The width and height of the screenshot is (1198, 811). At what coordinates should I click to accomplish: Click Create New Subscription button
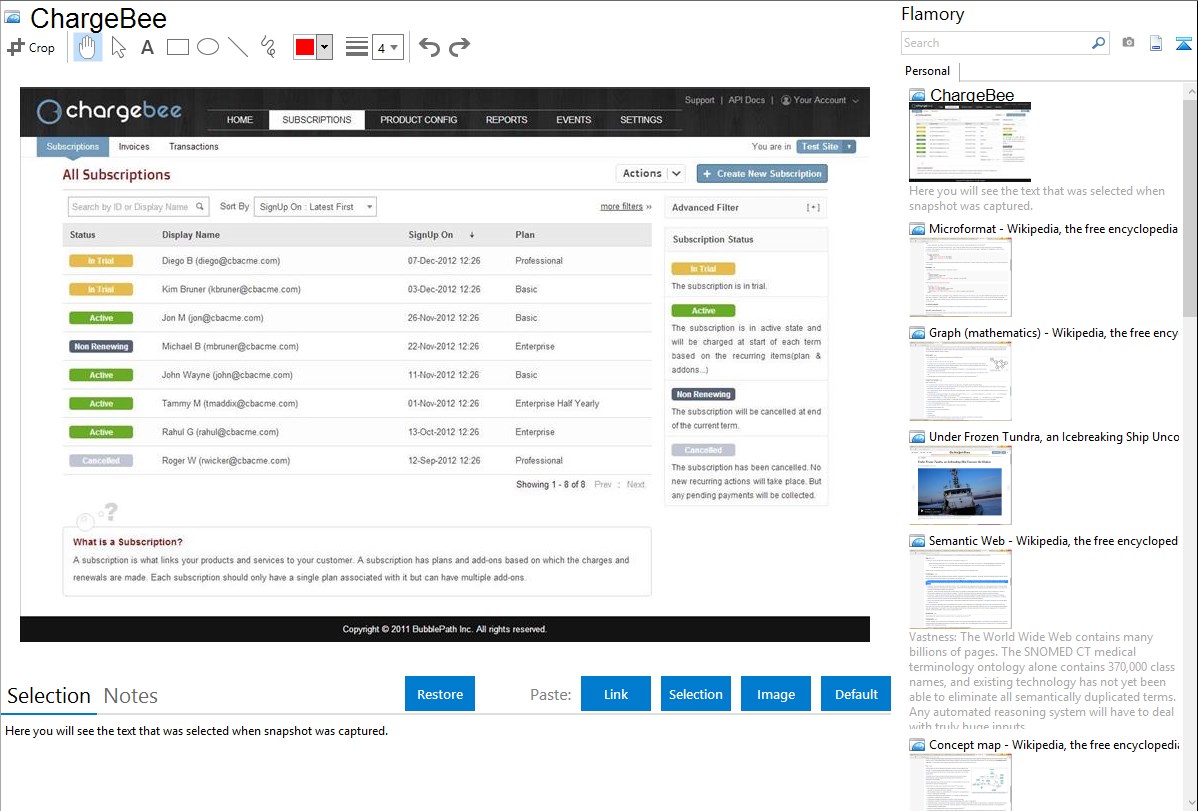tap(762, 174)
